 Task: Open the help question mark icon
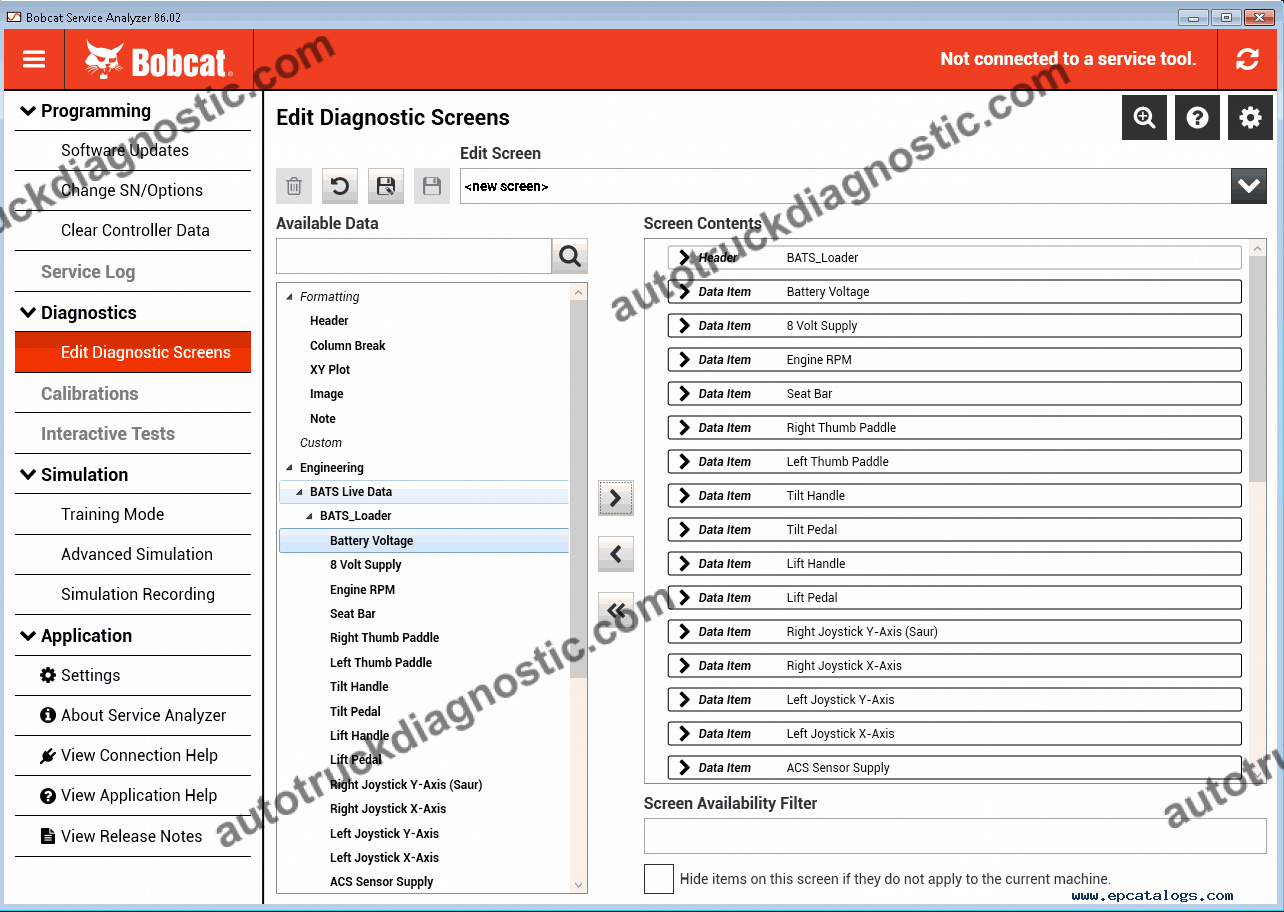coord(1197,117)
